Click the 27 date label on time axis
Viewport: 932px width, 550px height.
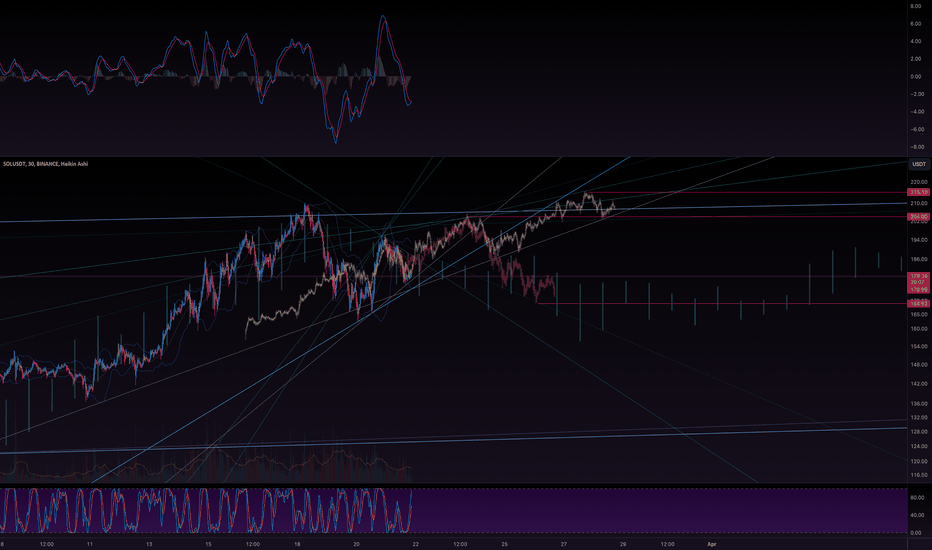[x=563, y=544]
